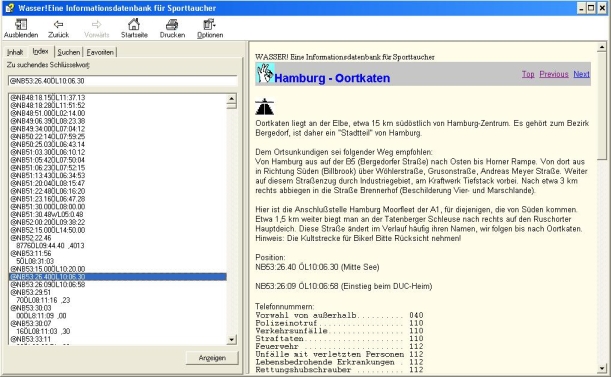This screenshot has width=611, height=377.
Task: Select index entry @NB52:15.00ÖL14:50.00
Action: 48,230
